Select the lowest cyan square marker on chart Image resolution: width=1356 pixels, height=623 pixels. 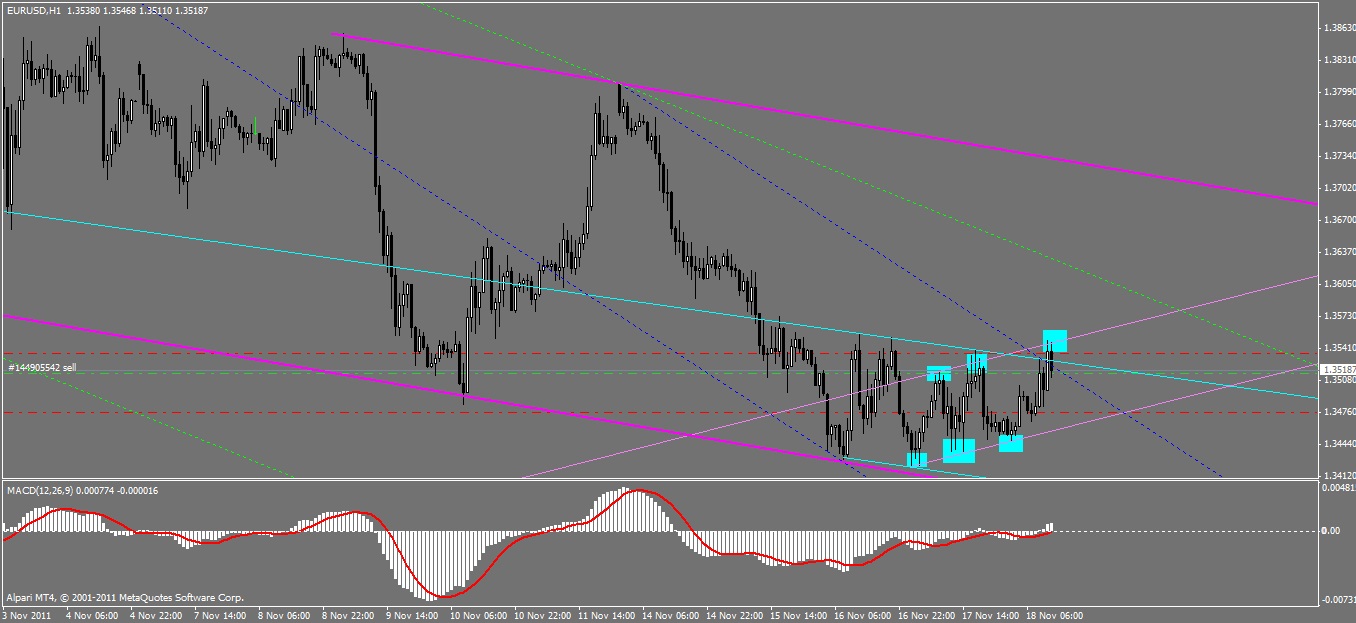[x=917, y=460]
